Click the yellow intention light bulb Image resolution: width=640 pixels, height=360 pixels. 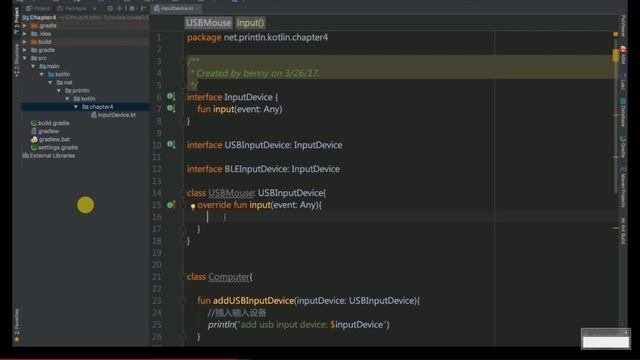(x=193, y=207)
